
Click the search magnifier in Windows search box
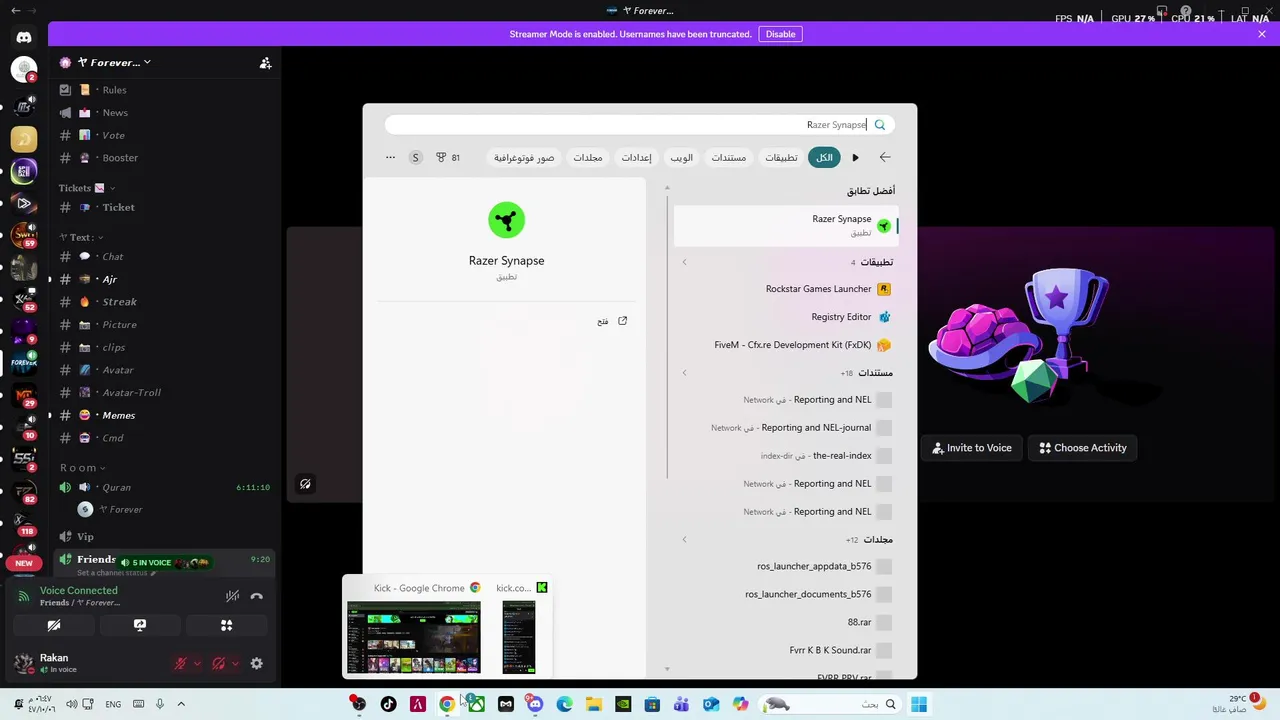click(x=880, y=125)
